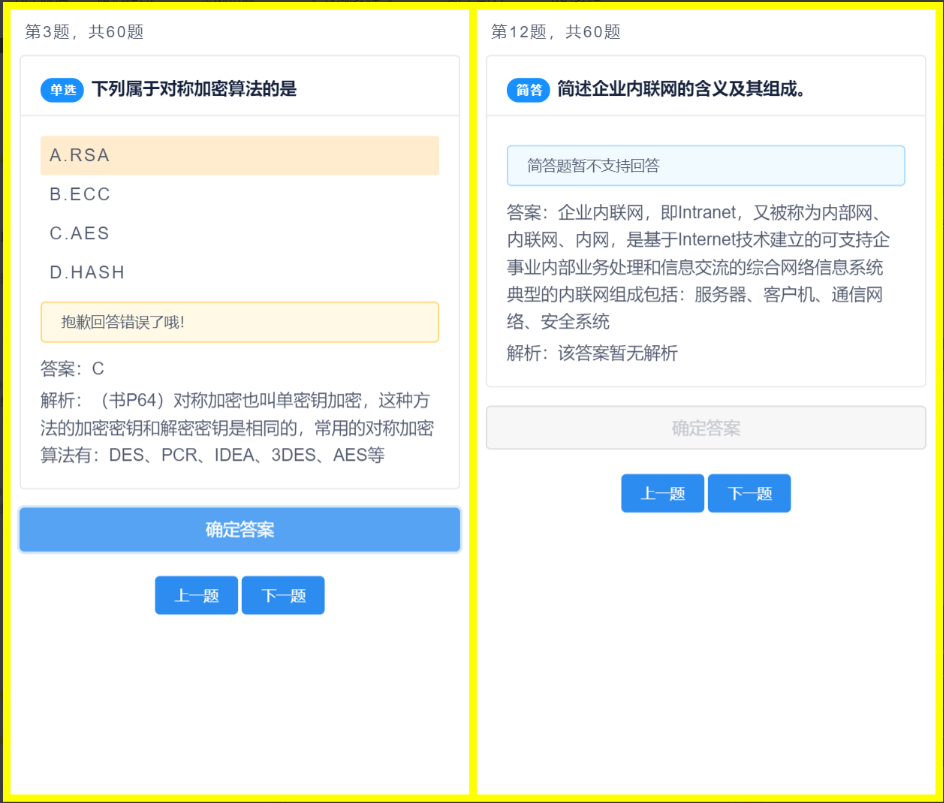Click the blue 简答 badge
Viewport: 944px width, 803px height.
(528, 90)
